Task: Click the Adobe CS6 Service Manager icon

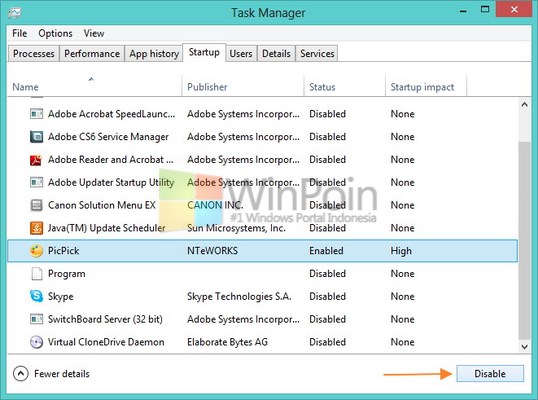Action: (x=36, y=137)
